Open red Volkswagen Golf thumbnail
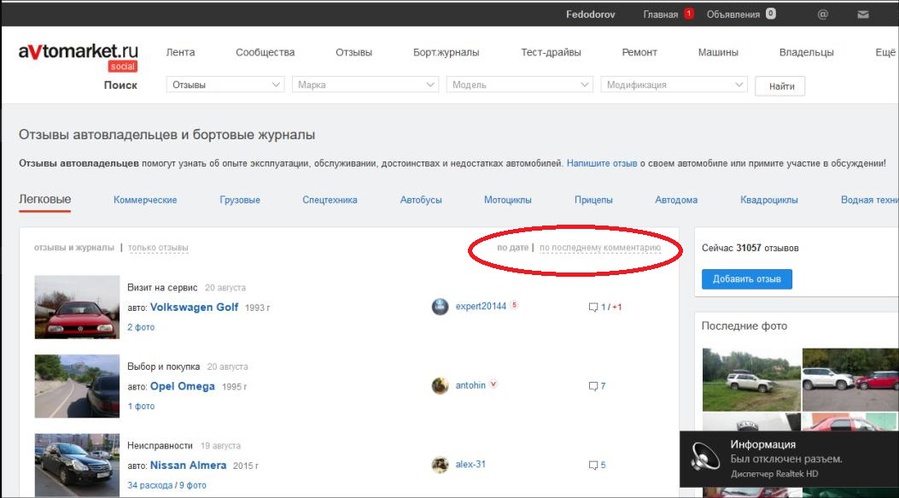The image size is (899, 498). [x=77, y=307]
